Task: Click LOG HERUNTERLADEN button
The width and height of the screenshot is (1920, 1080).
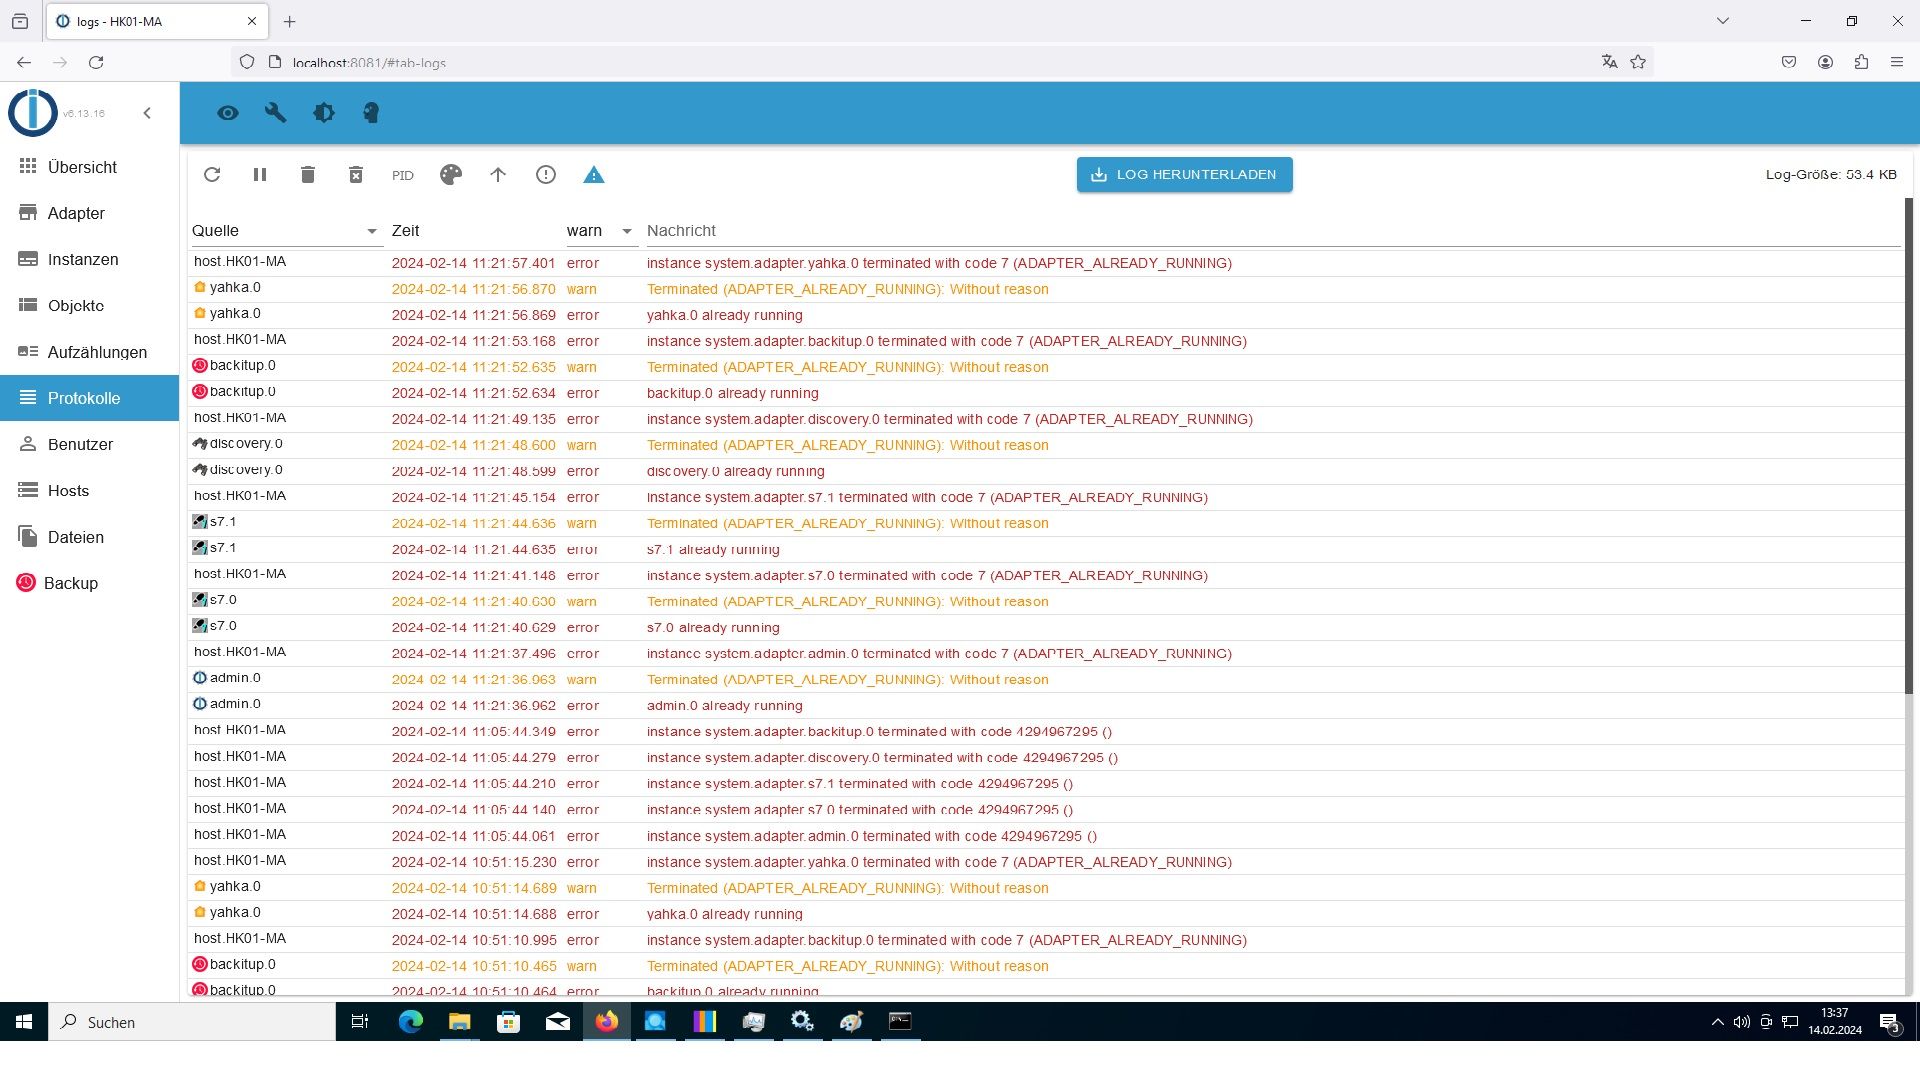Action: (1184, 175)
